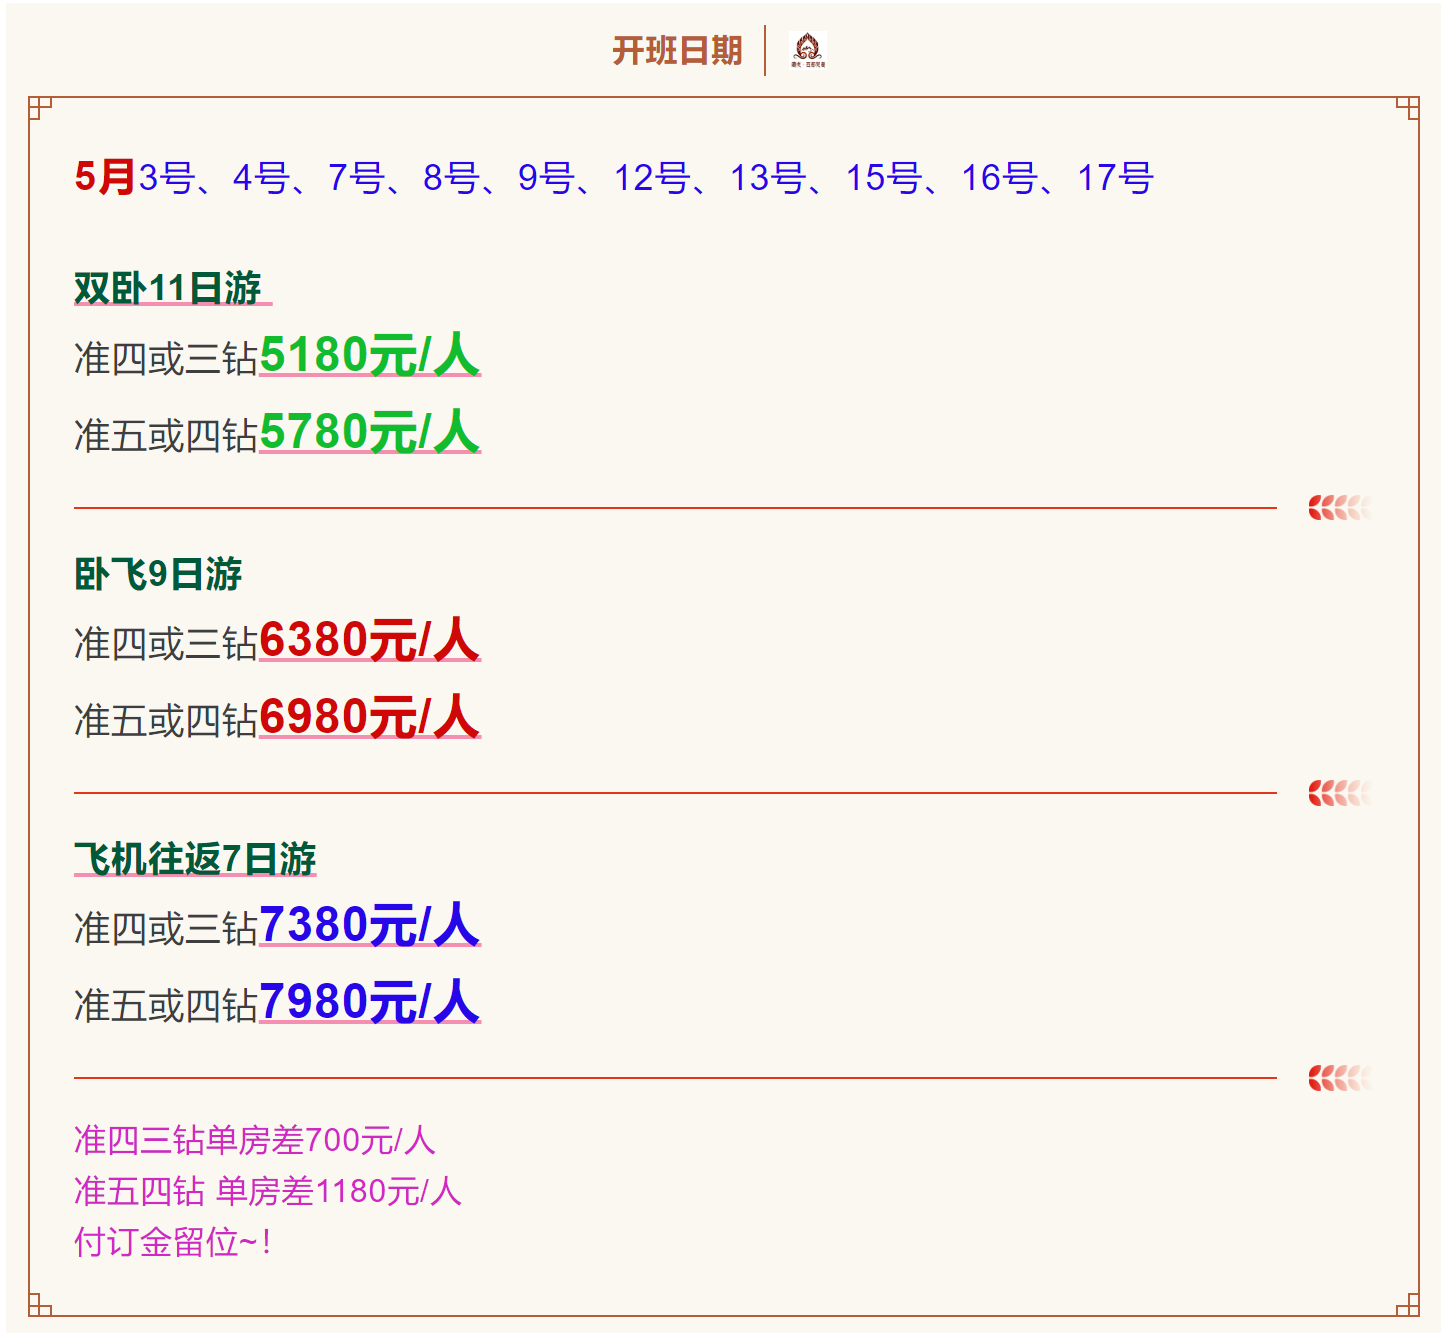Click the red 6380元/人 price
Screen dimensions: 1441x1333
pyautogui.click(x=370, y=640)
